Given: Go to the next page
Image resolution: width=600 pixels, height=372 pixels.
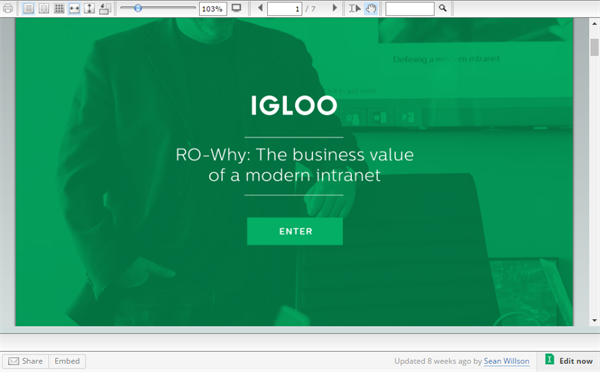Looking at the screenshot, I should 335,8.
